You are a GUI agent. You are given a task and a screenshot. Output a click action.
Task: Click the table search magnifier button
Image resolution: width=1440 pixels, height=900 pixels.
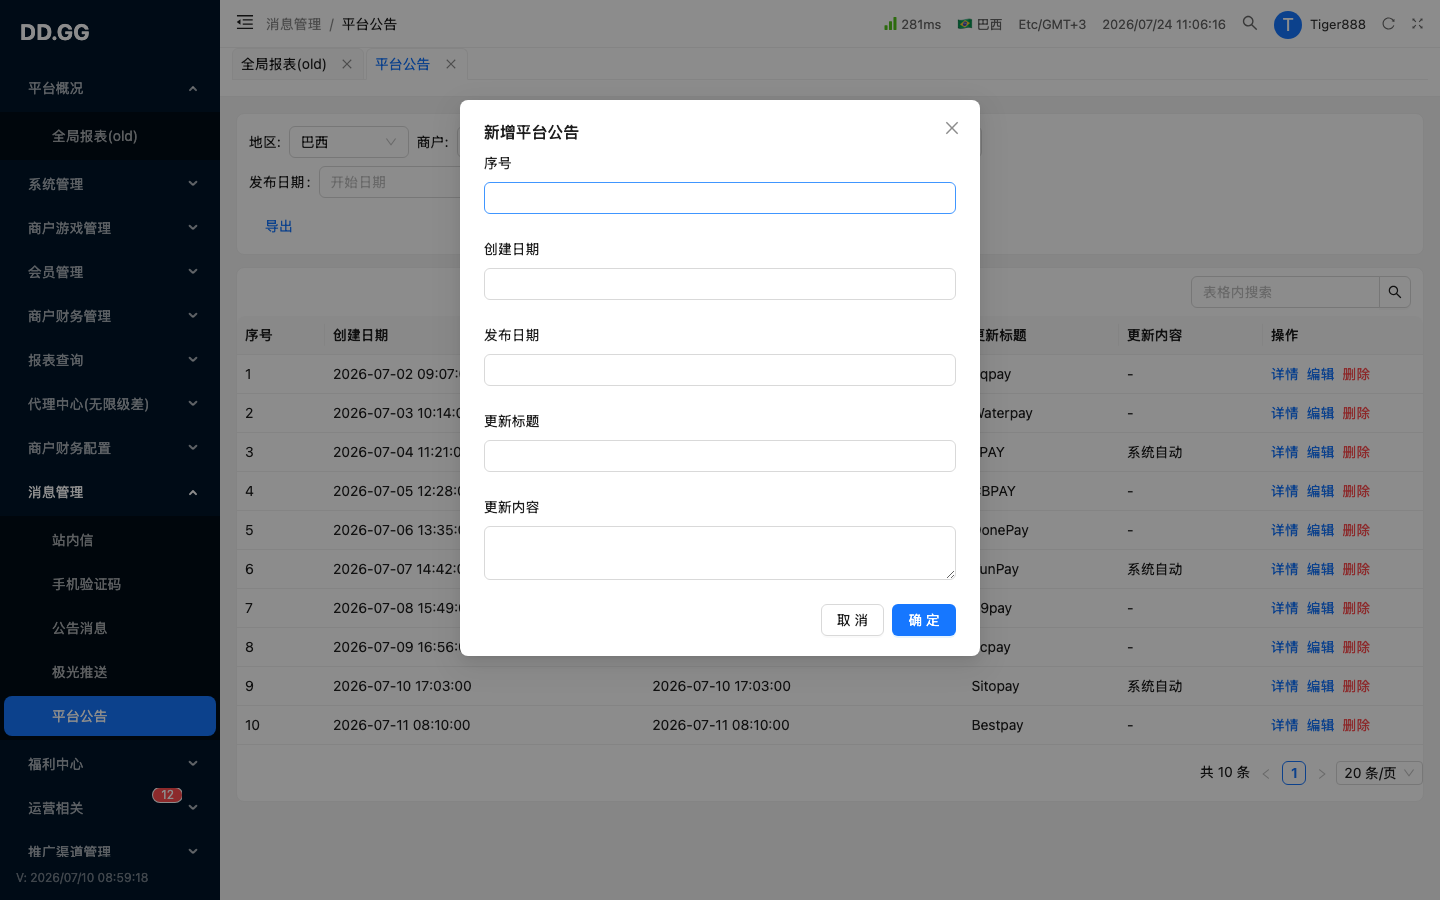point(1395,292)
